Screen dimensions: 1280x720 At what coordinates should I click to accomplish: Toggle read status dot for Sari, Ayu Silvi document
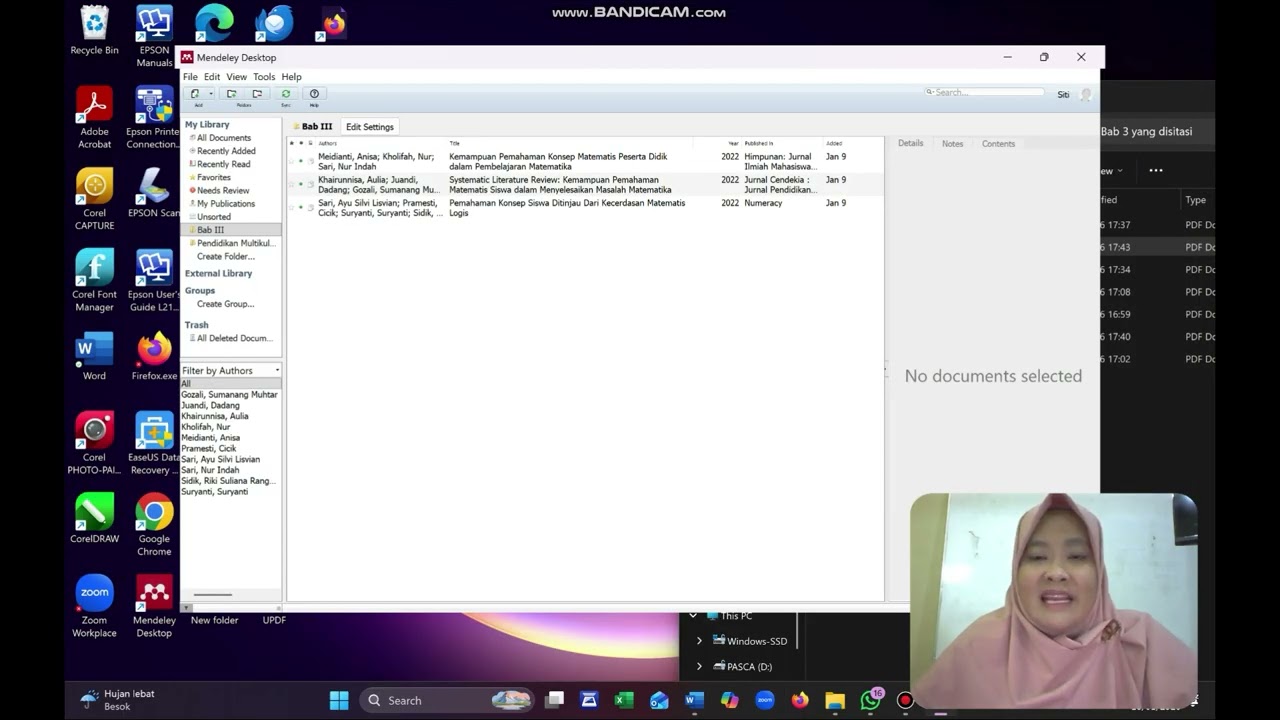click(301, 207)
